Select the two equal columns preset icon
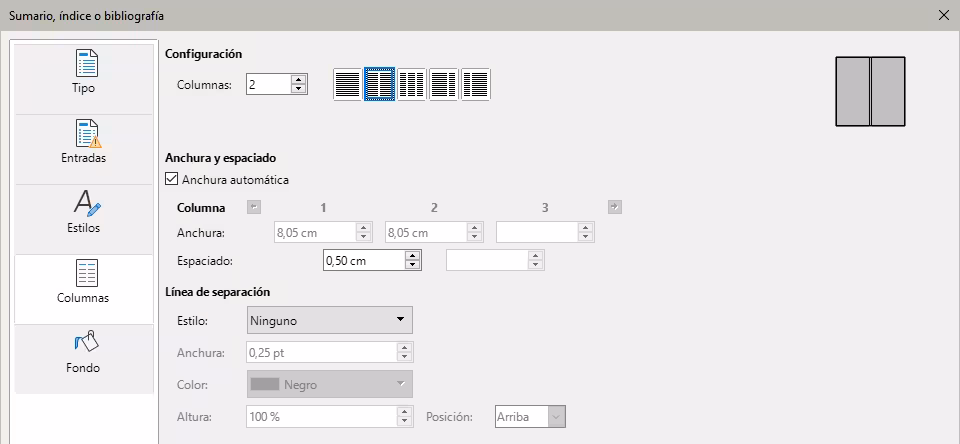This screenshot has width=960, height=444. click(x=379, y=85)
